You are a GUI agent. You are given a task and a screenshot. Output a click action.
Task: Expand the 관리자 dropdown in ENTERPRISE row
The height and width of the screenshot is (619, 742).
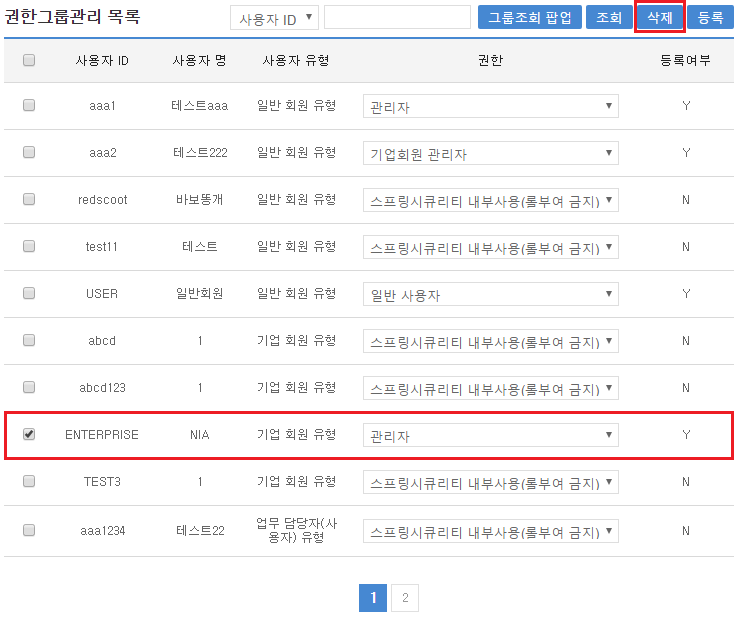click(x=490, y=435)
